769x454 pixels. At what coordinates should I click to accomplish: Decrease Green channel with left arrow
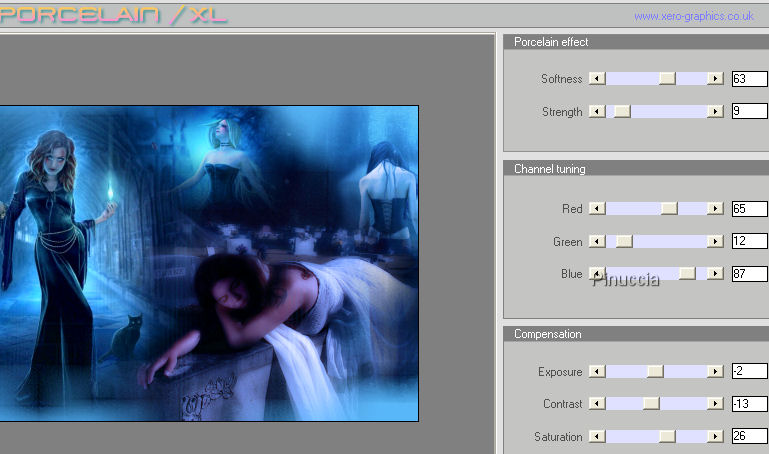597,241
